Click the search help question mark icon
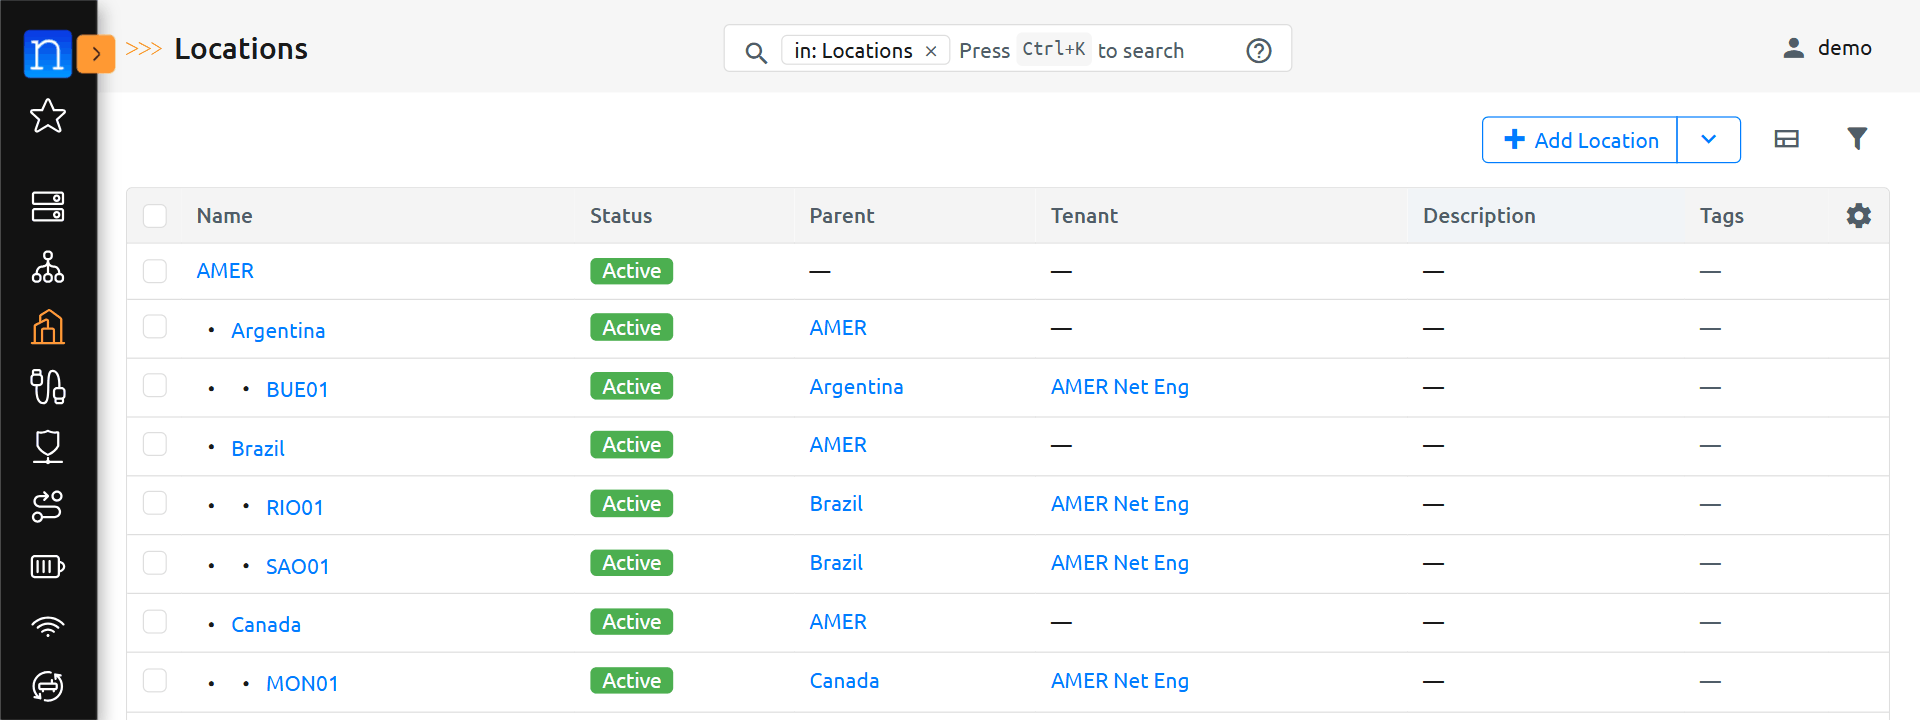Screen dimensions: 1920x720 pyautogui.click(x=1259, y=51)
